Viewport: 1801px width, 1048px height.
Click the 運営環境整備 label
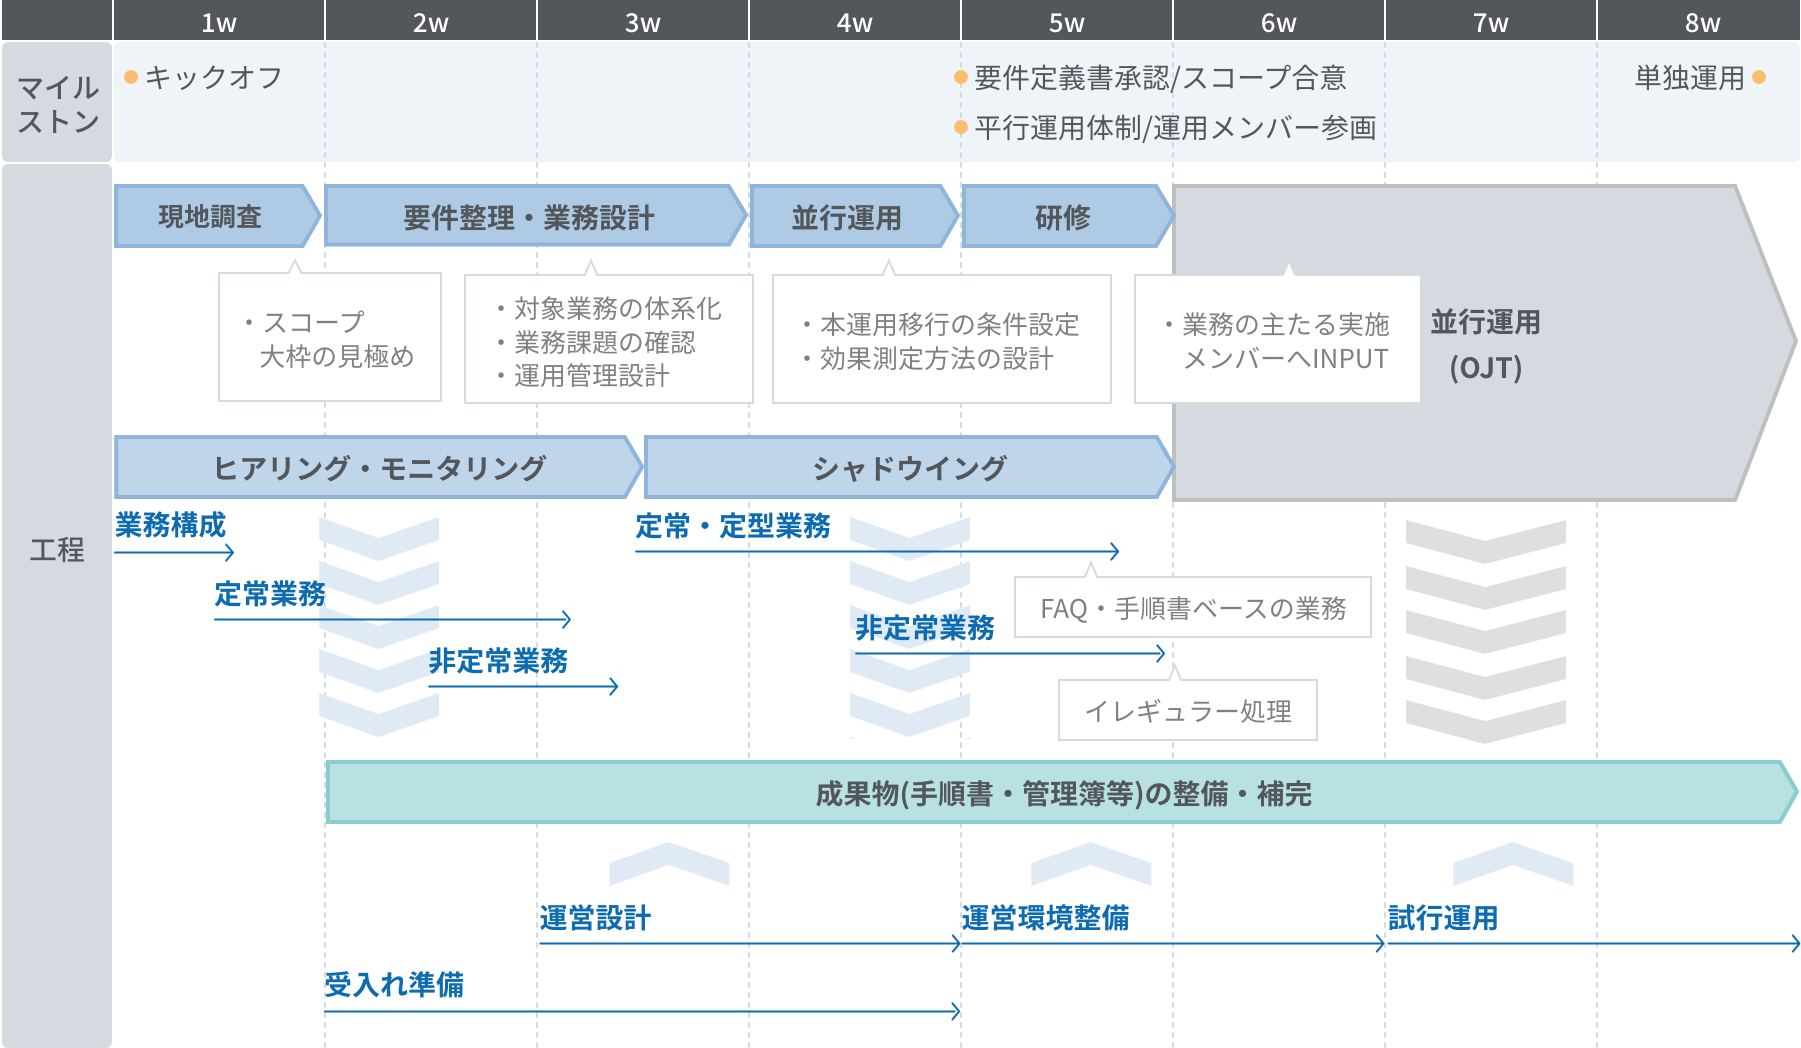click(1046, 918)
